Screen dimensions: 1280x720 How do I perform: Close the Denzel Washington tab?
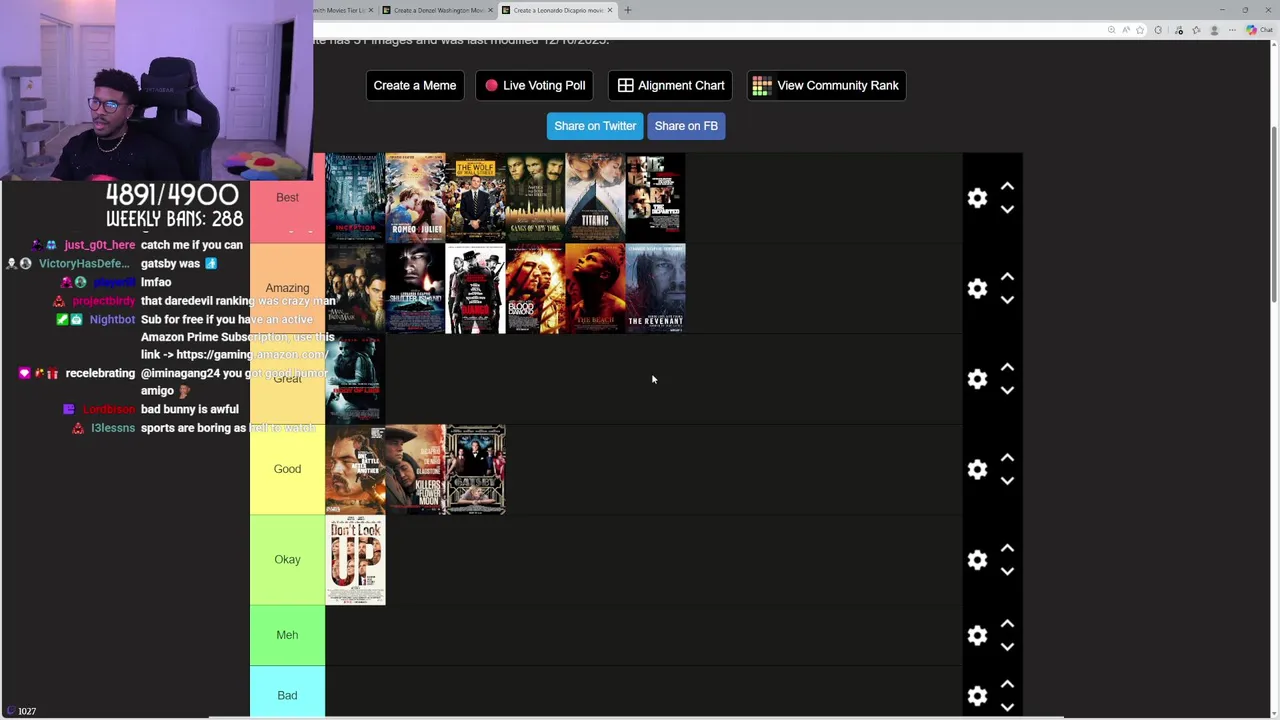tap(491, 10)
